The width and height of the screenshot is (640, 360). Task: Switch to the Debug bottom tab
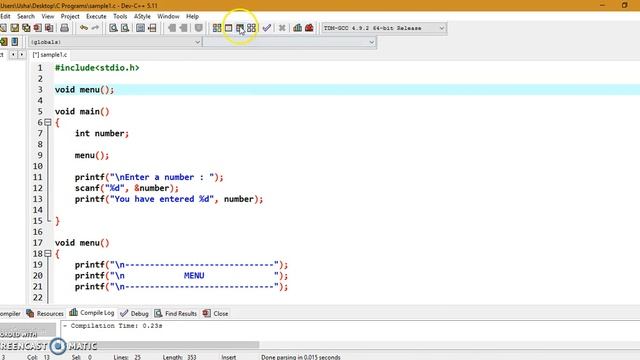coord(135,313)
